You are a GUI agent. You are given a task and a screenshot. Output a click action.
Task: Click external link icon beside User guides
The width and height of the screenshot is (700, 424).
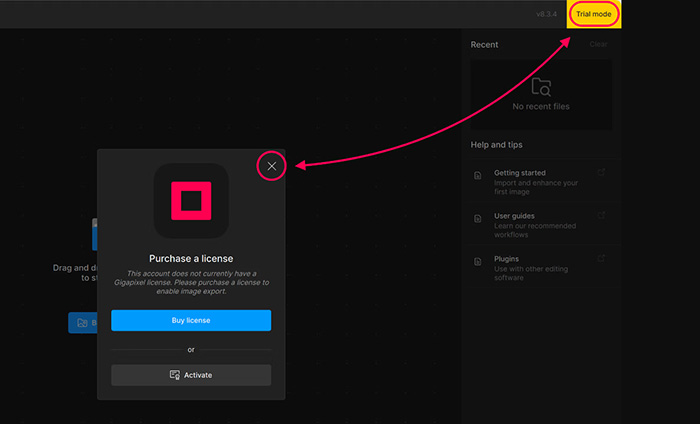(601, 215)
